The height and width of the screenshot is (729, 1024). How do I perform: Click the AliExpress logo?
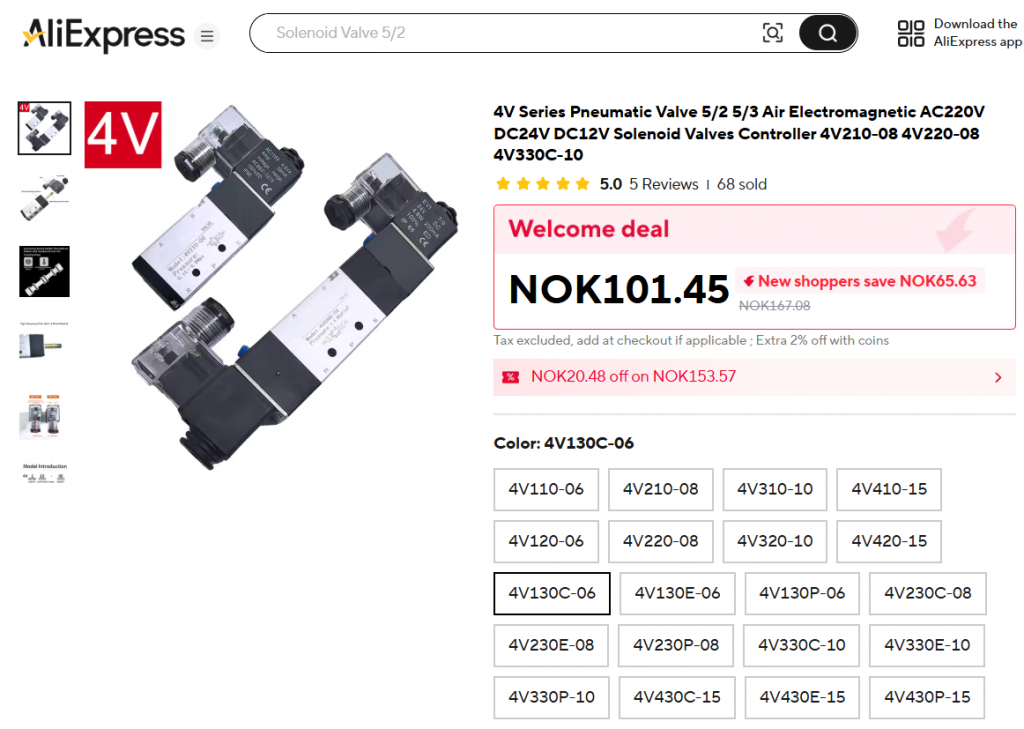coord(104,36)
